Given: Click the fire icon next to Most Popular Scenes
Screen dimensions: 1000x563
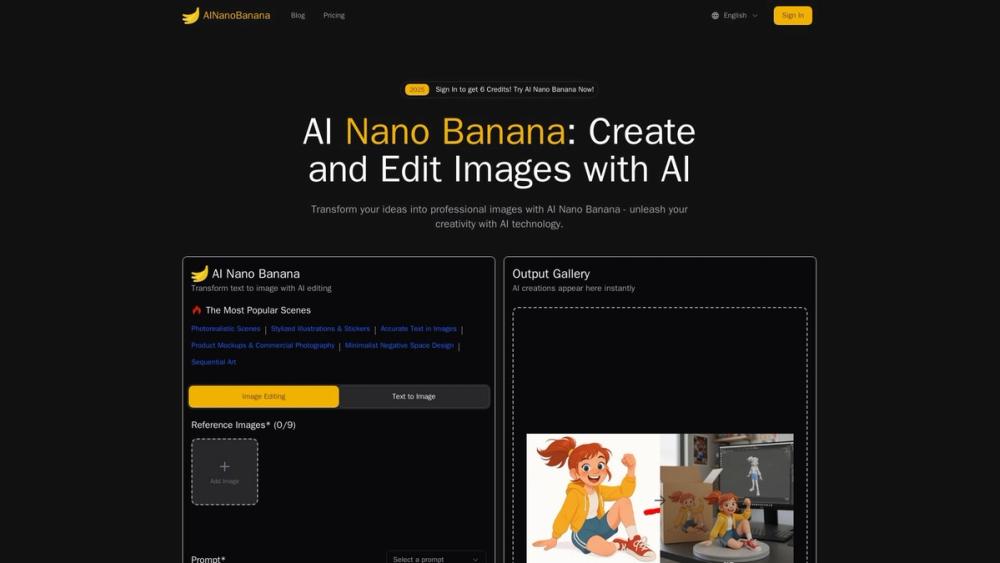Looking at the screenshot, I should point(196,310).
